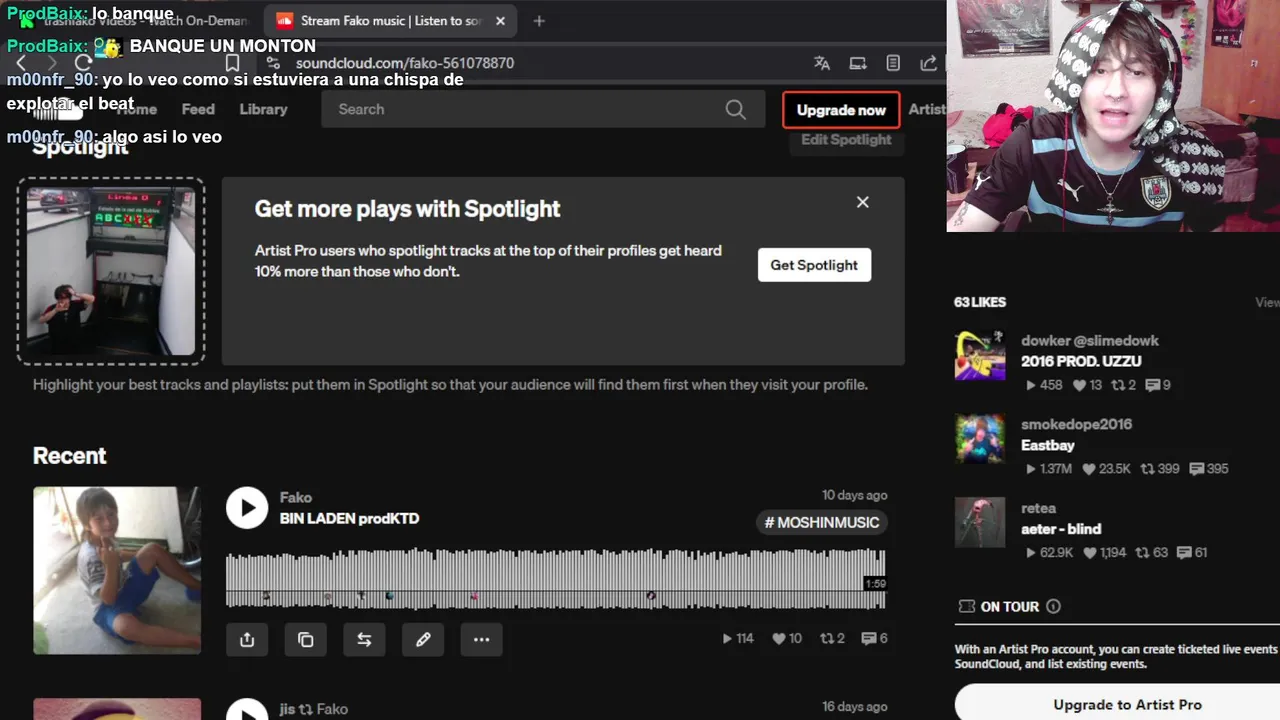Open reader mode icon in address bar
This screenshot has height=720, width=1280.
tap(893, 63)
